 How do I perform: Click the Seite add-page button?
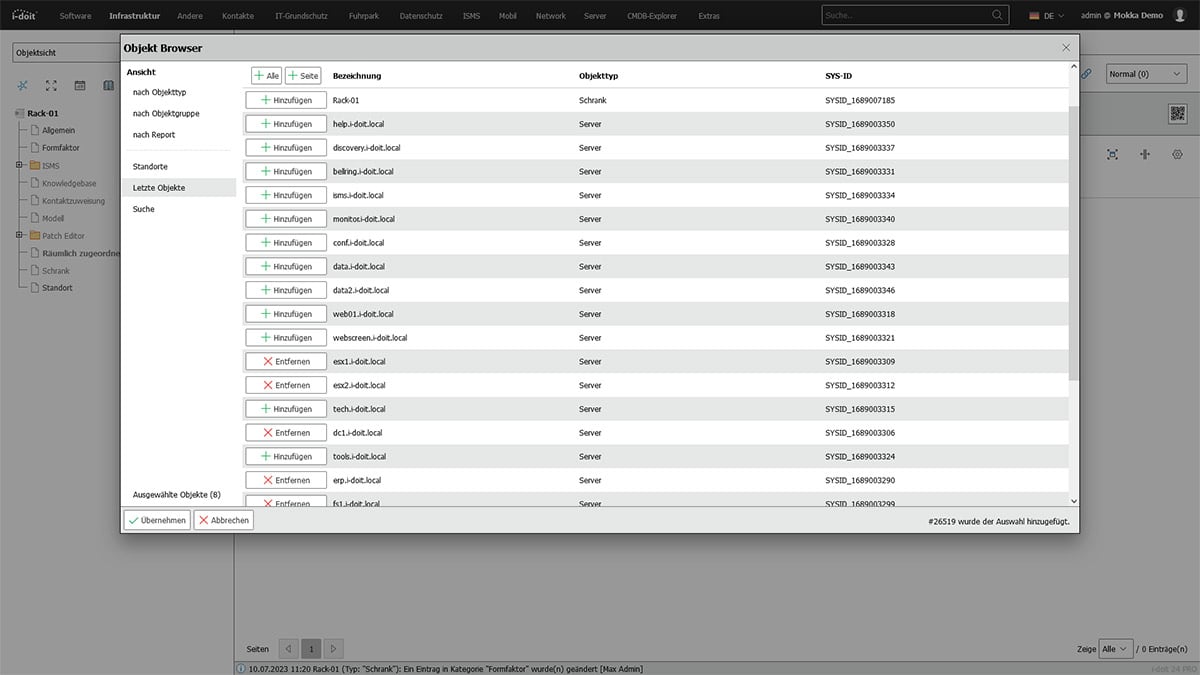pos(303,76)
